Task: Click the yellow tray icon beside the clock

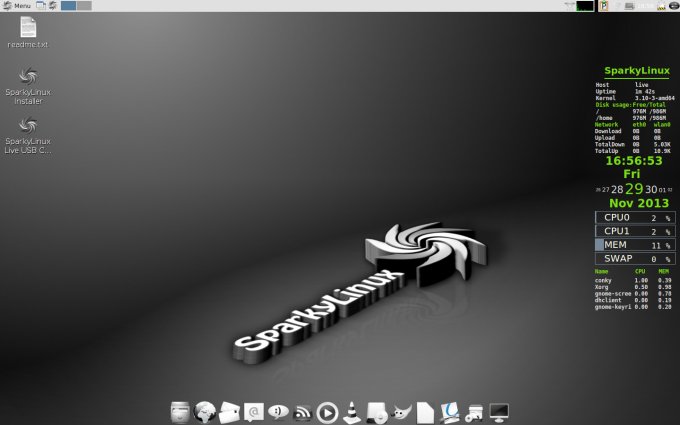Action: [661, 6]
